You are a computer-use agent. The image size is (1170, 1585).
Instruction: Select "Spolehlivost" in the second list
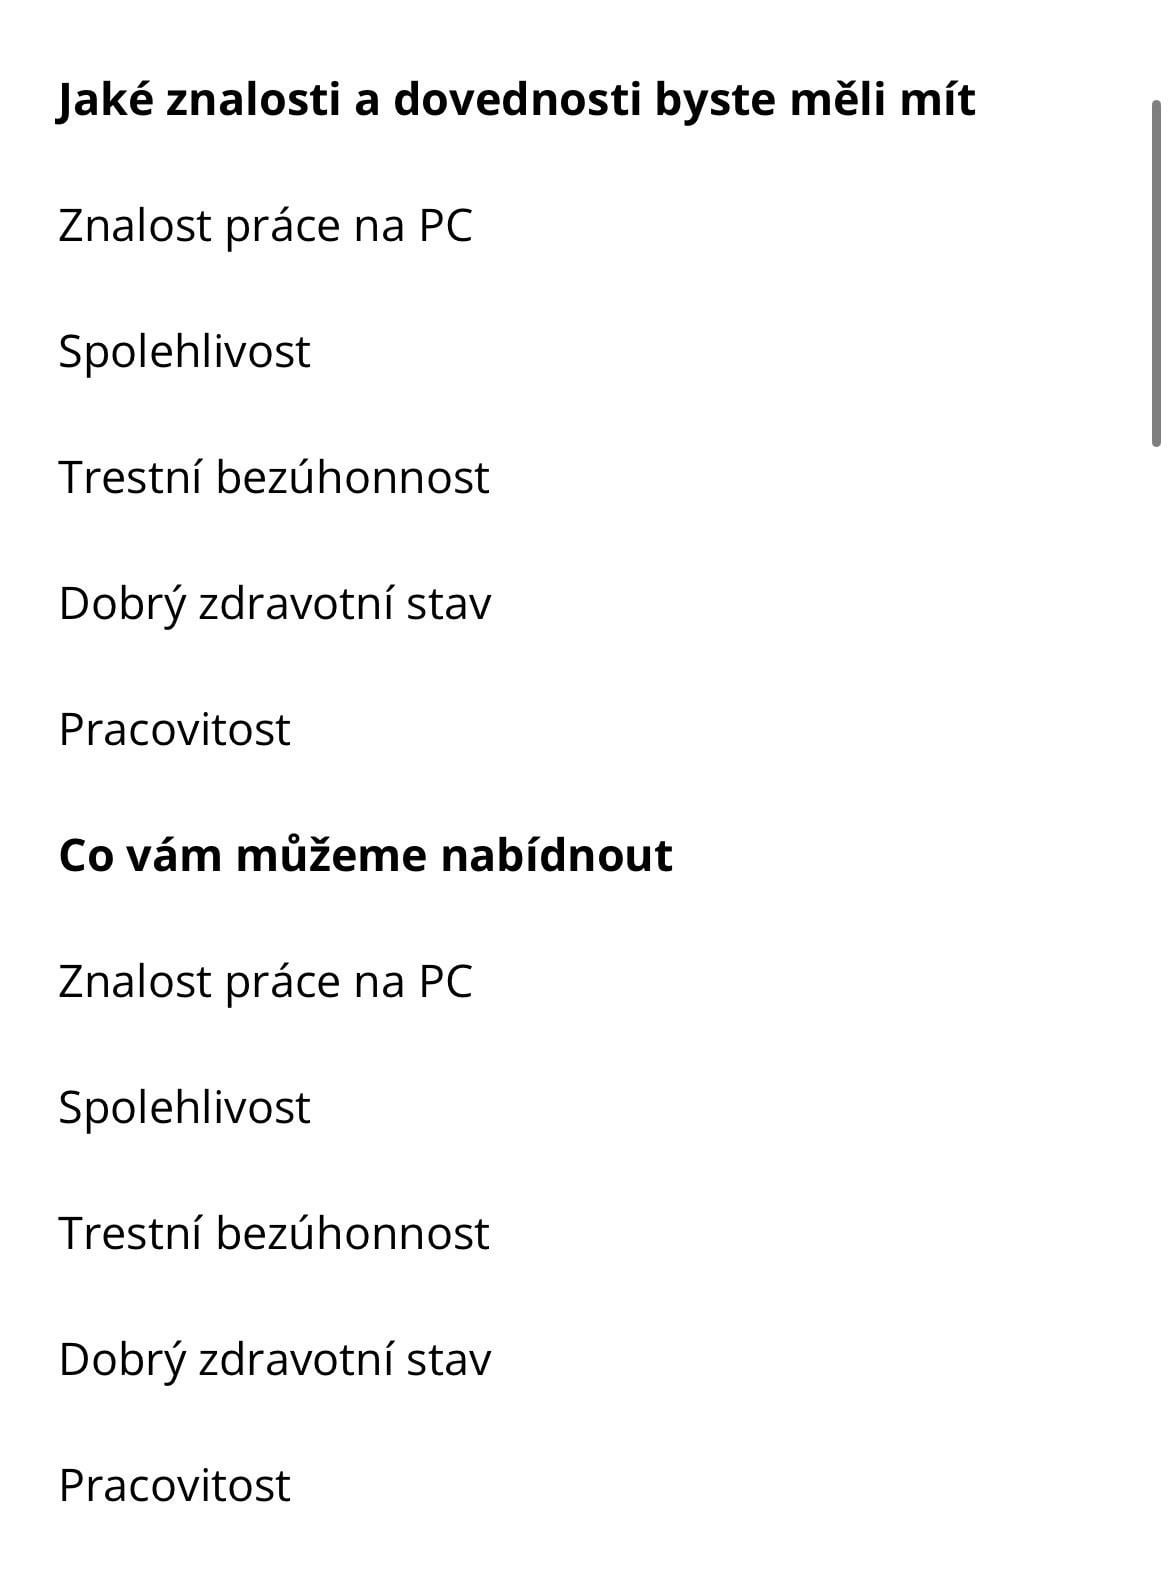click(184, 1107)
